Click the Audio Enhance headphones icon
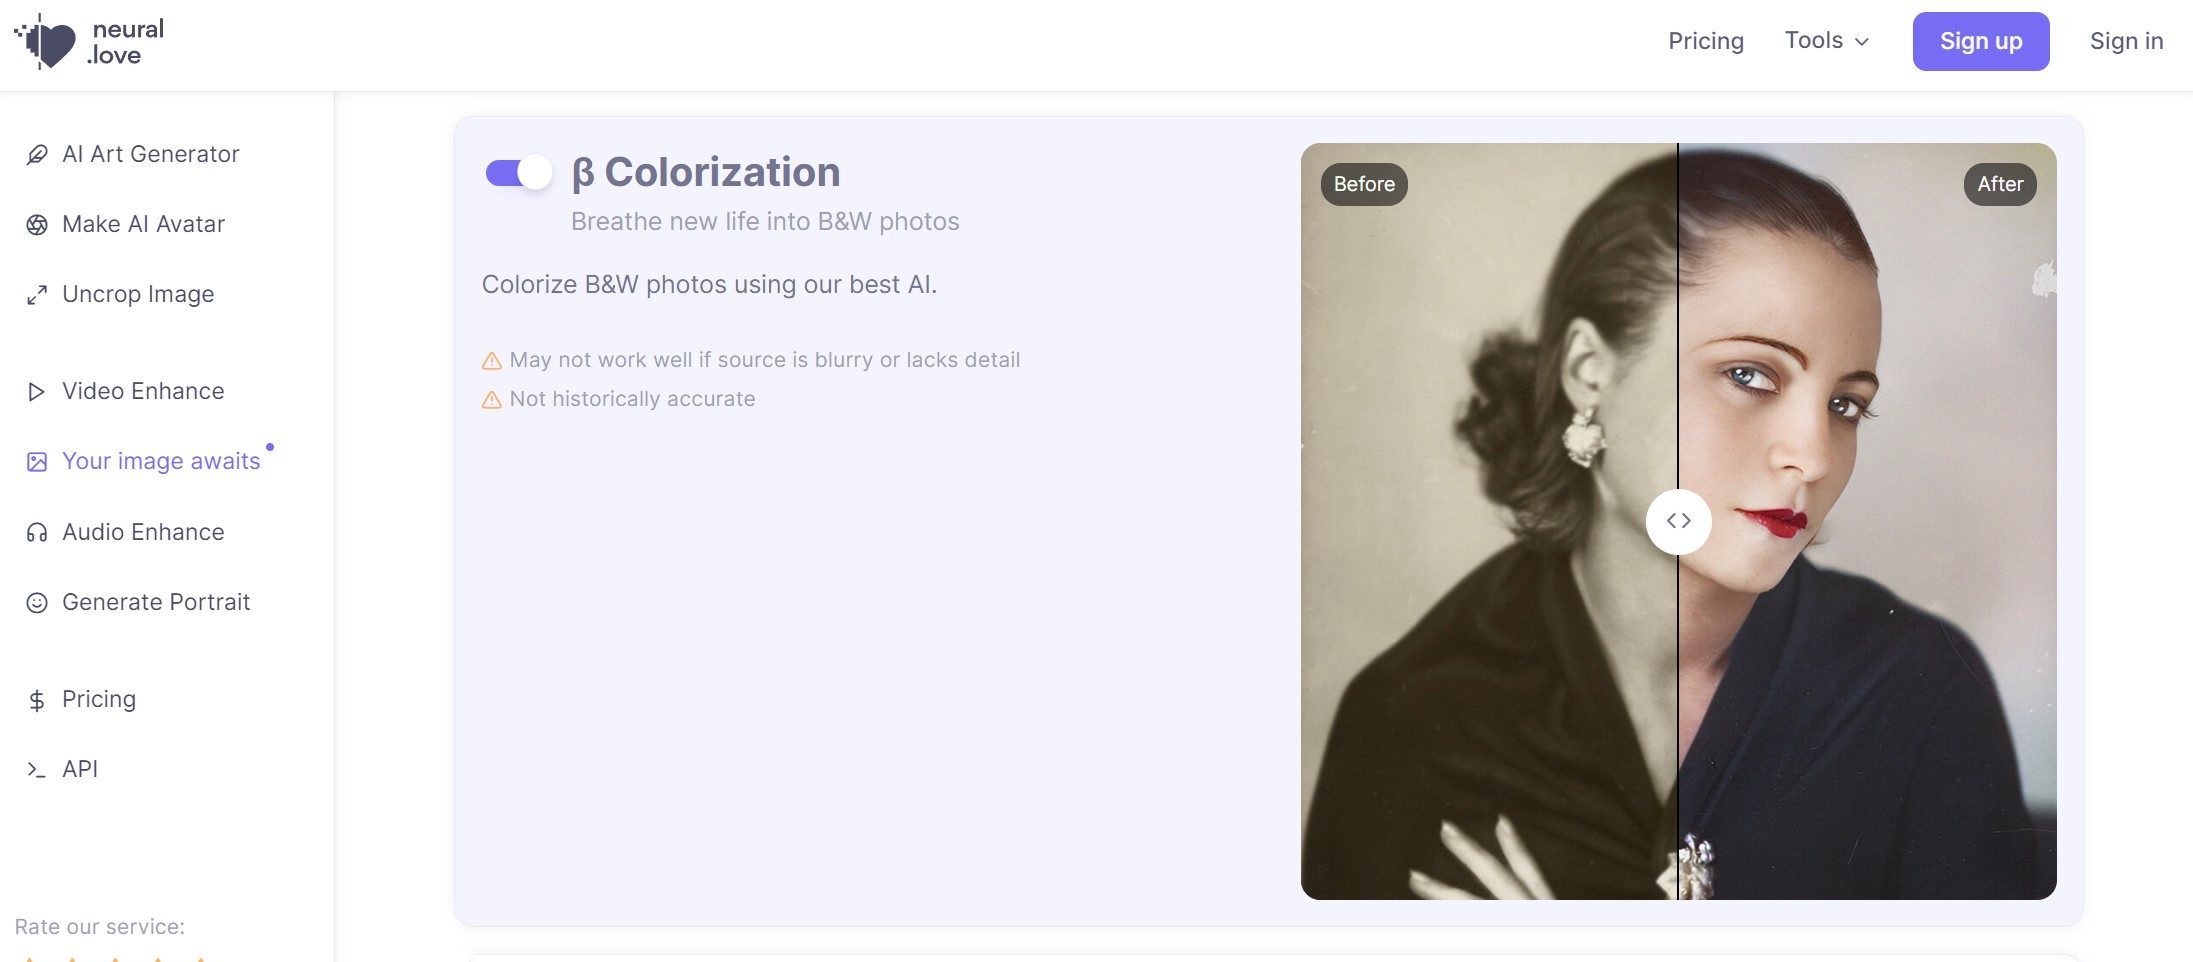The height and width of the screenshot is (962, 2193). 37,533
